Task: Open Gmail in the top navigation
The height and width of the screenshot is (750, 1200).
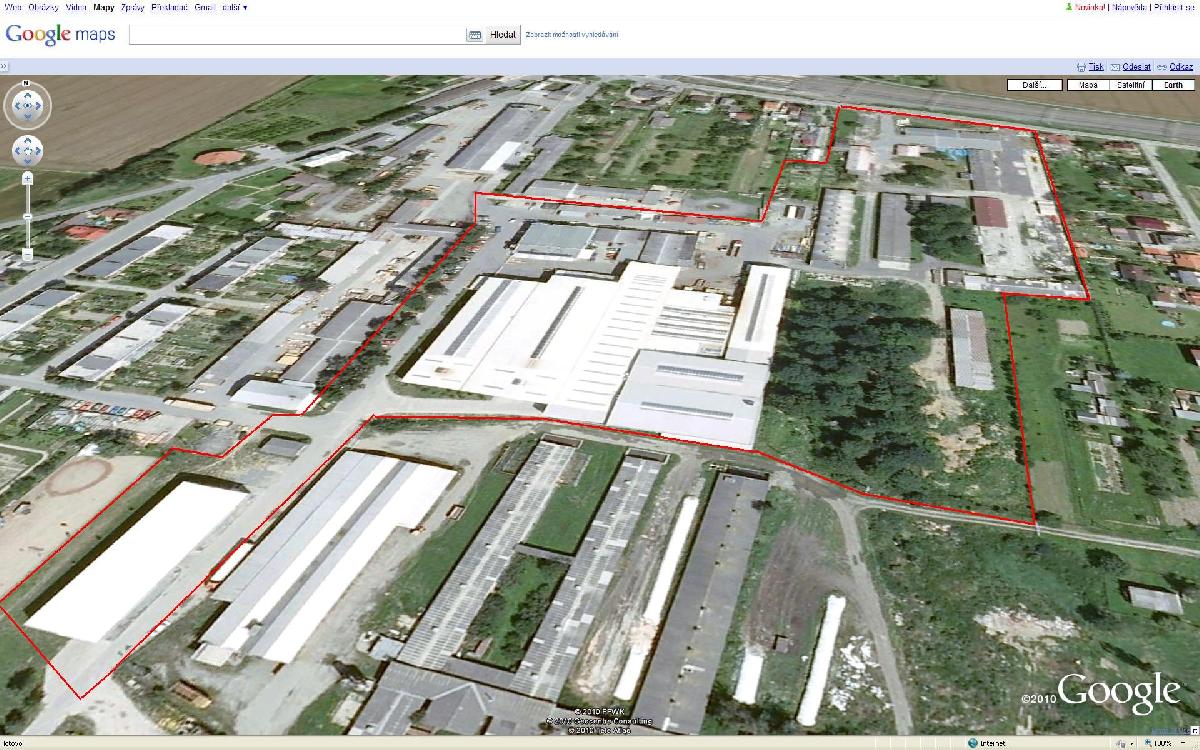Action: (205, 7)
